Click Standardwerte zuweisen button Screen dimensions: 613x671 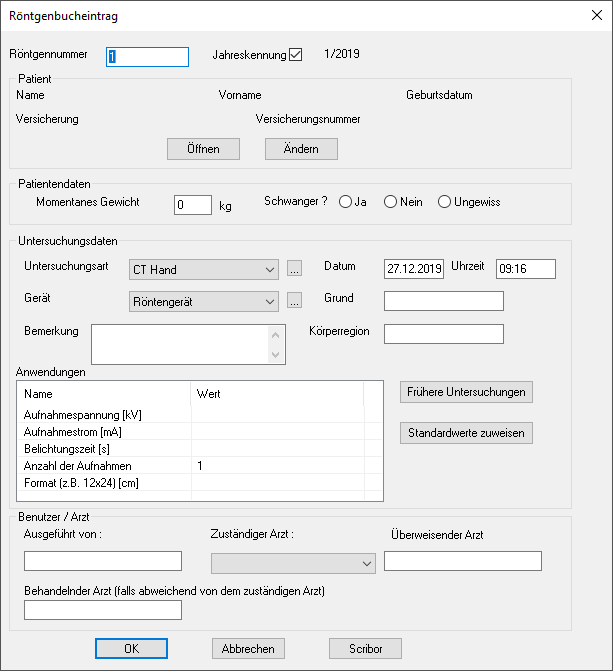(466, 433)
